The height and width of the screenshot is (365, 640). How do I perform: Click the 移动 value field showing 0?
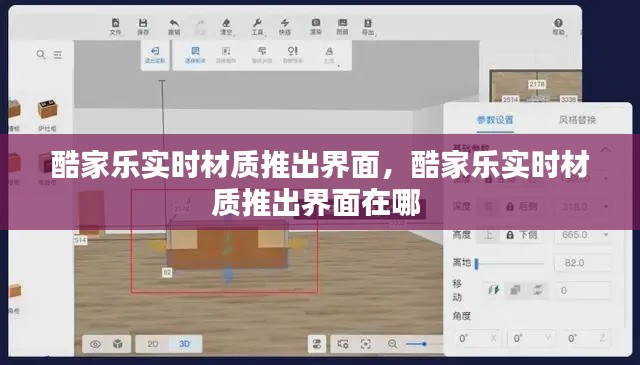tap(582, 291)
